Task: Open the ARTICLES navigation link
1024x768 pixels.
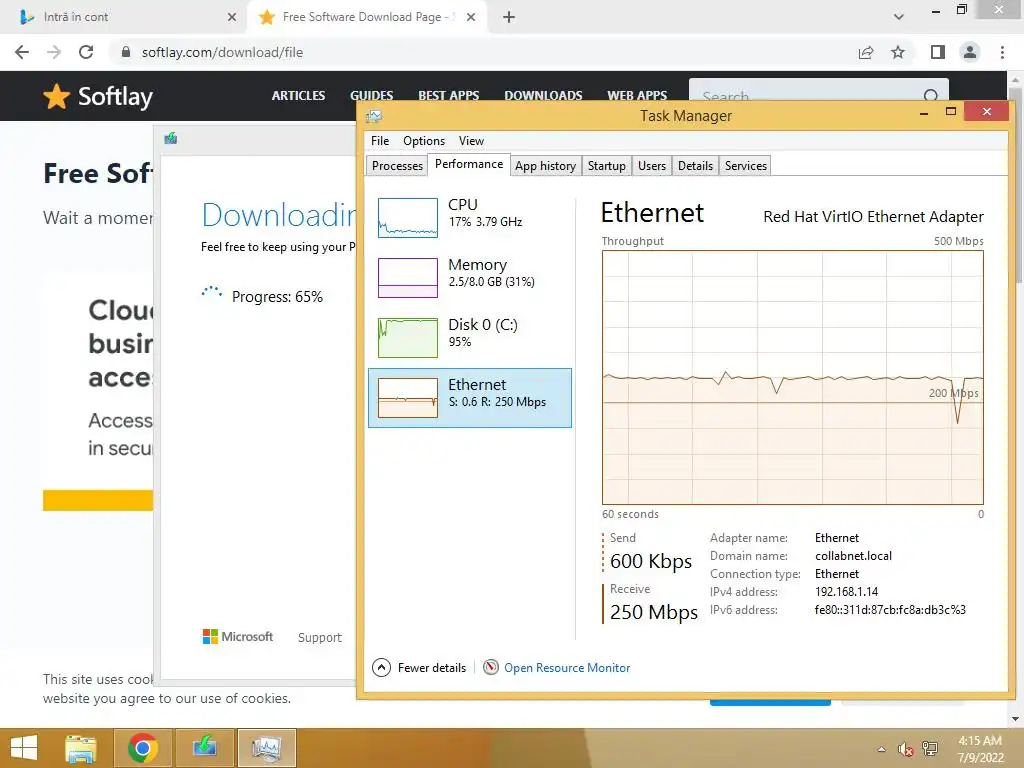Action: pyautogui.click(x=298, y=95)
